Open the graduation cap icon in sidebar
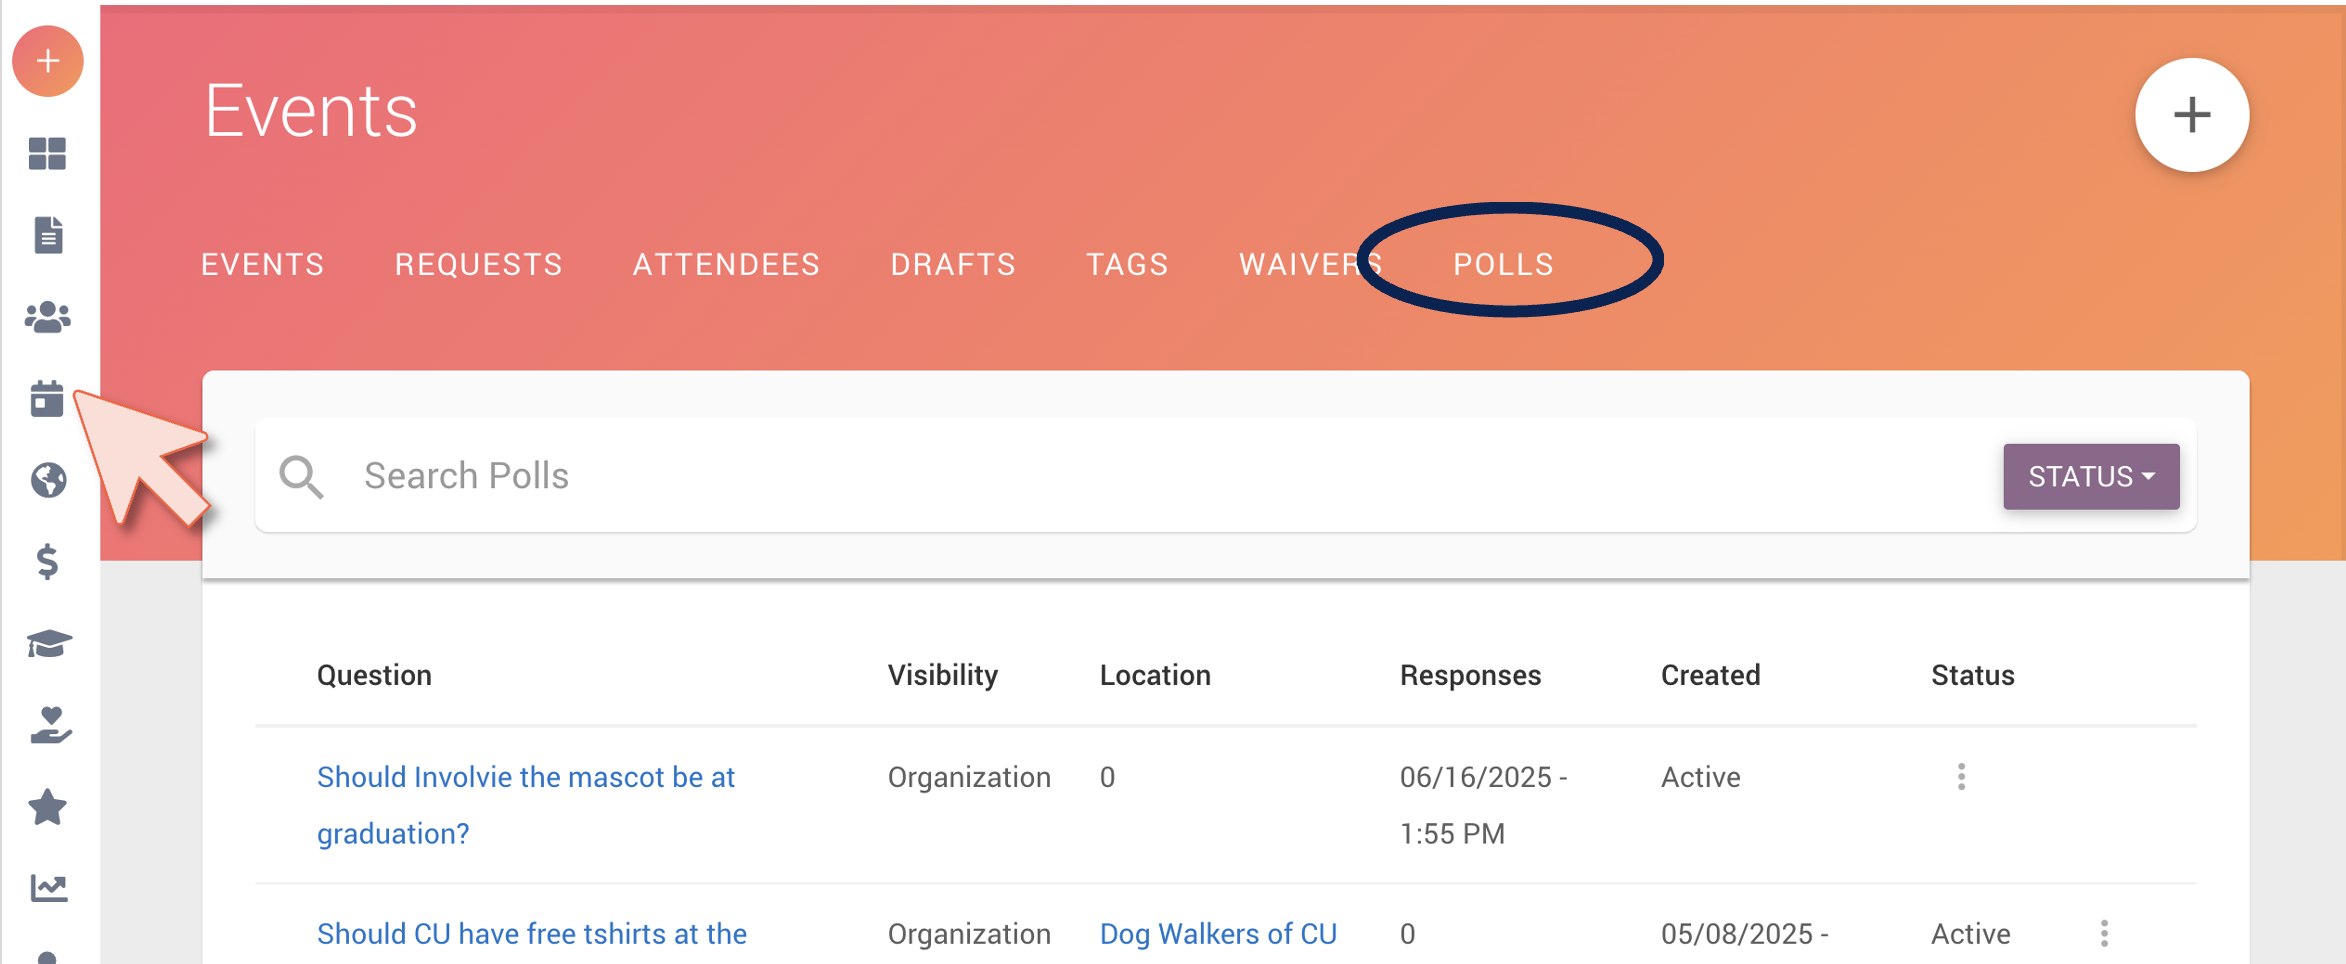2346x964 pixels. tap(48, 644)
